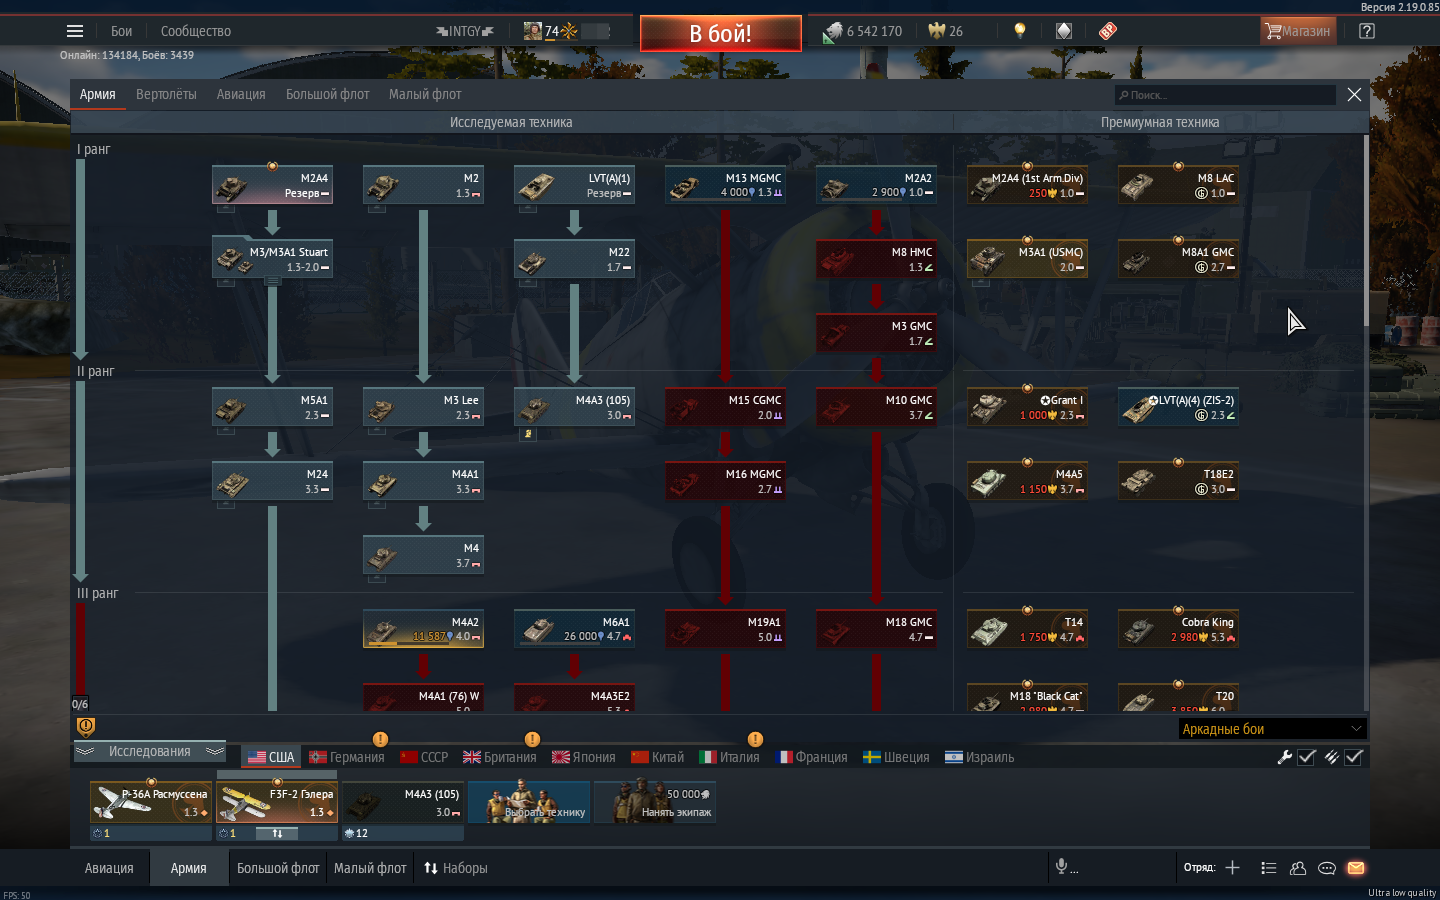The image size is (1440, 900).
Task: Click the Golden Eagles currency icon
Action: pyautogui.click(x=937, y=31)
